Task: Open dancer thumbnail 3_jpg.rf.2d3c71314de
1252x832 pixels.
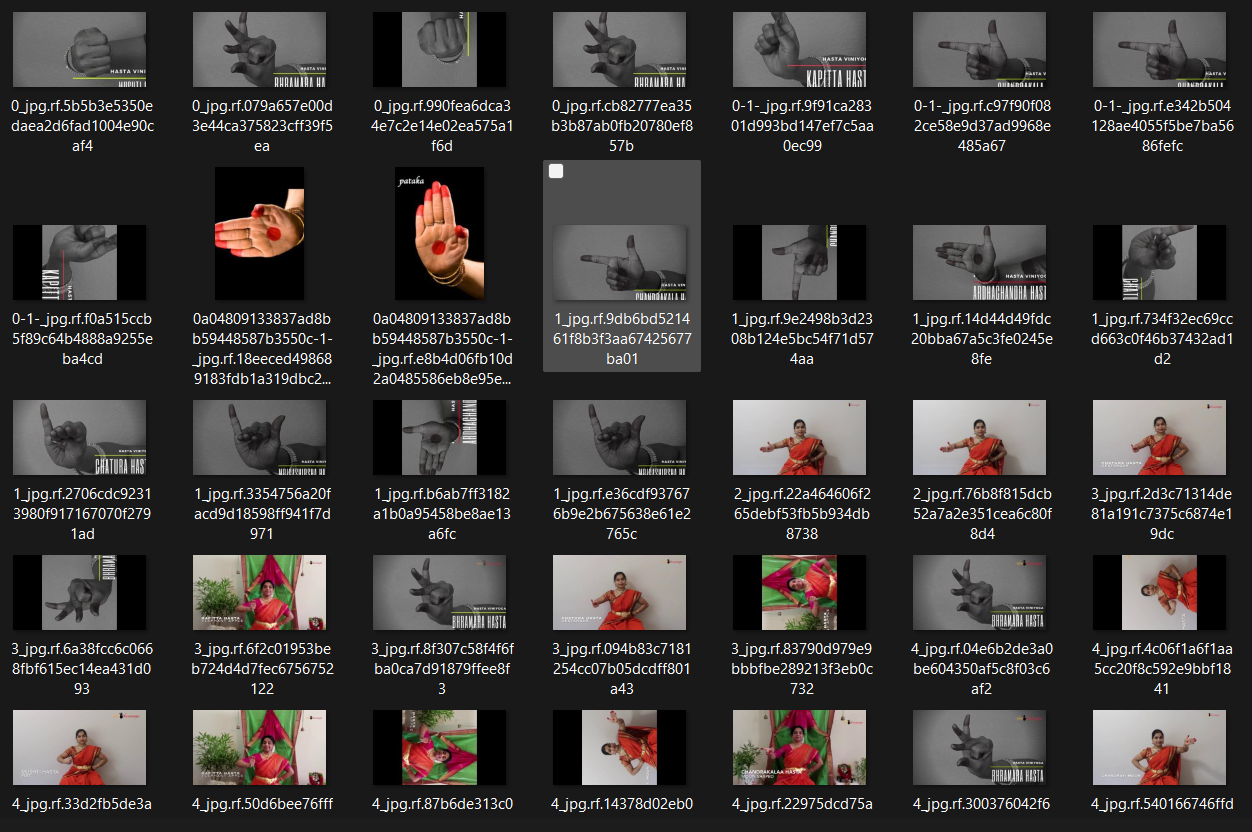Action: tap(1159, 438)
